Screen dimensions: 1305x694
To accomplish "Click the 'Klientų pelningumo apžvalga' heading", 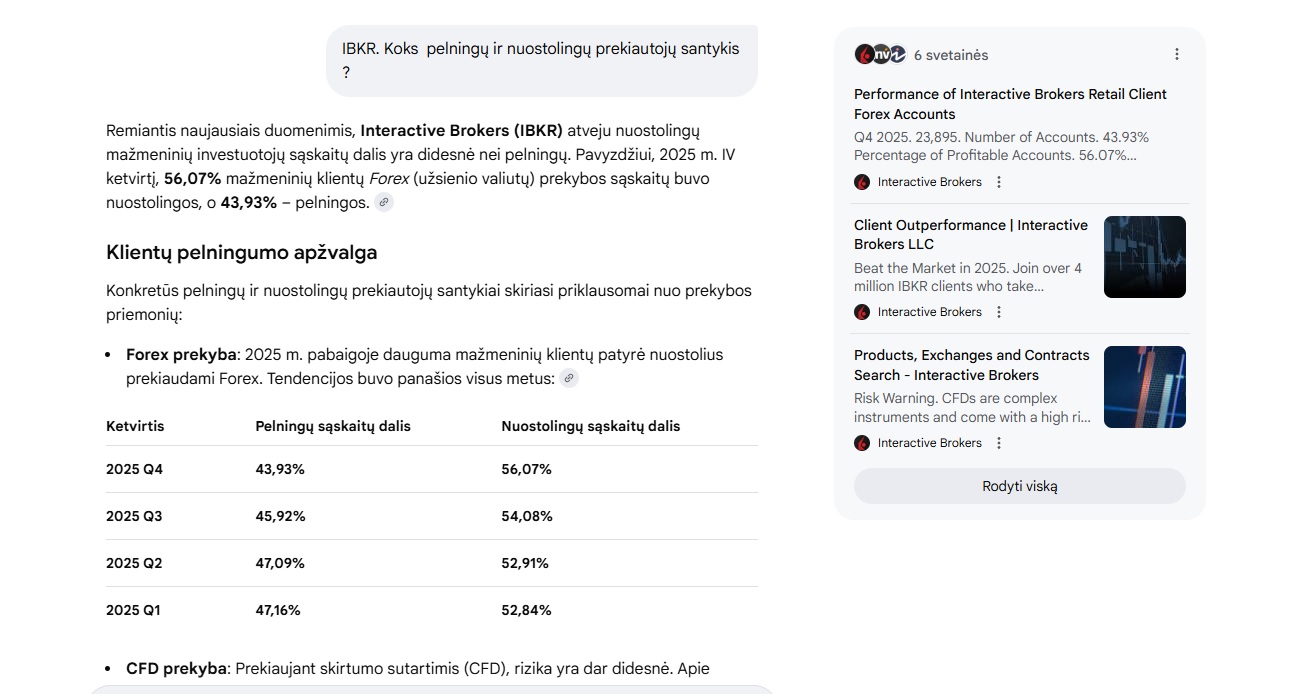I will pyautogui.click(x=242, y=252).
